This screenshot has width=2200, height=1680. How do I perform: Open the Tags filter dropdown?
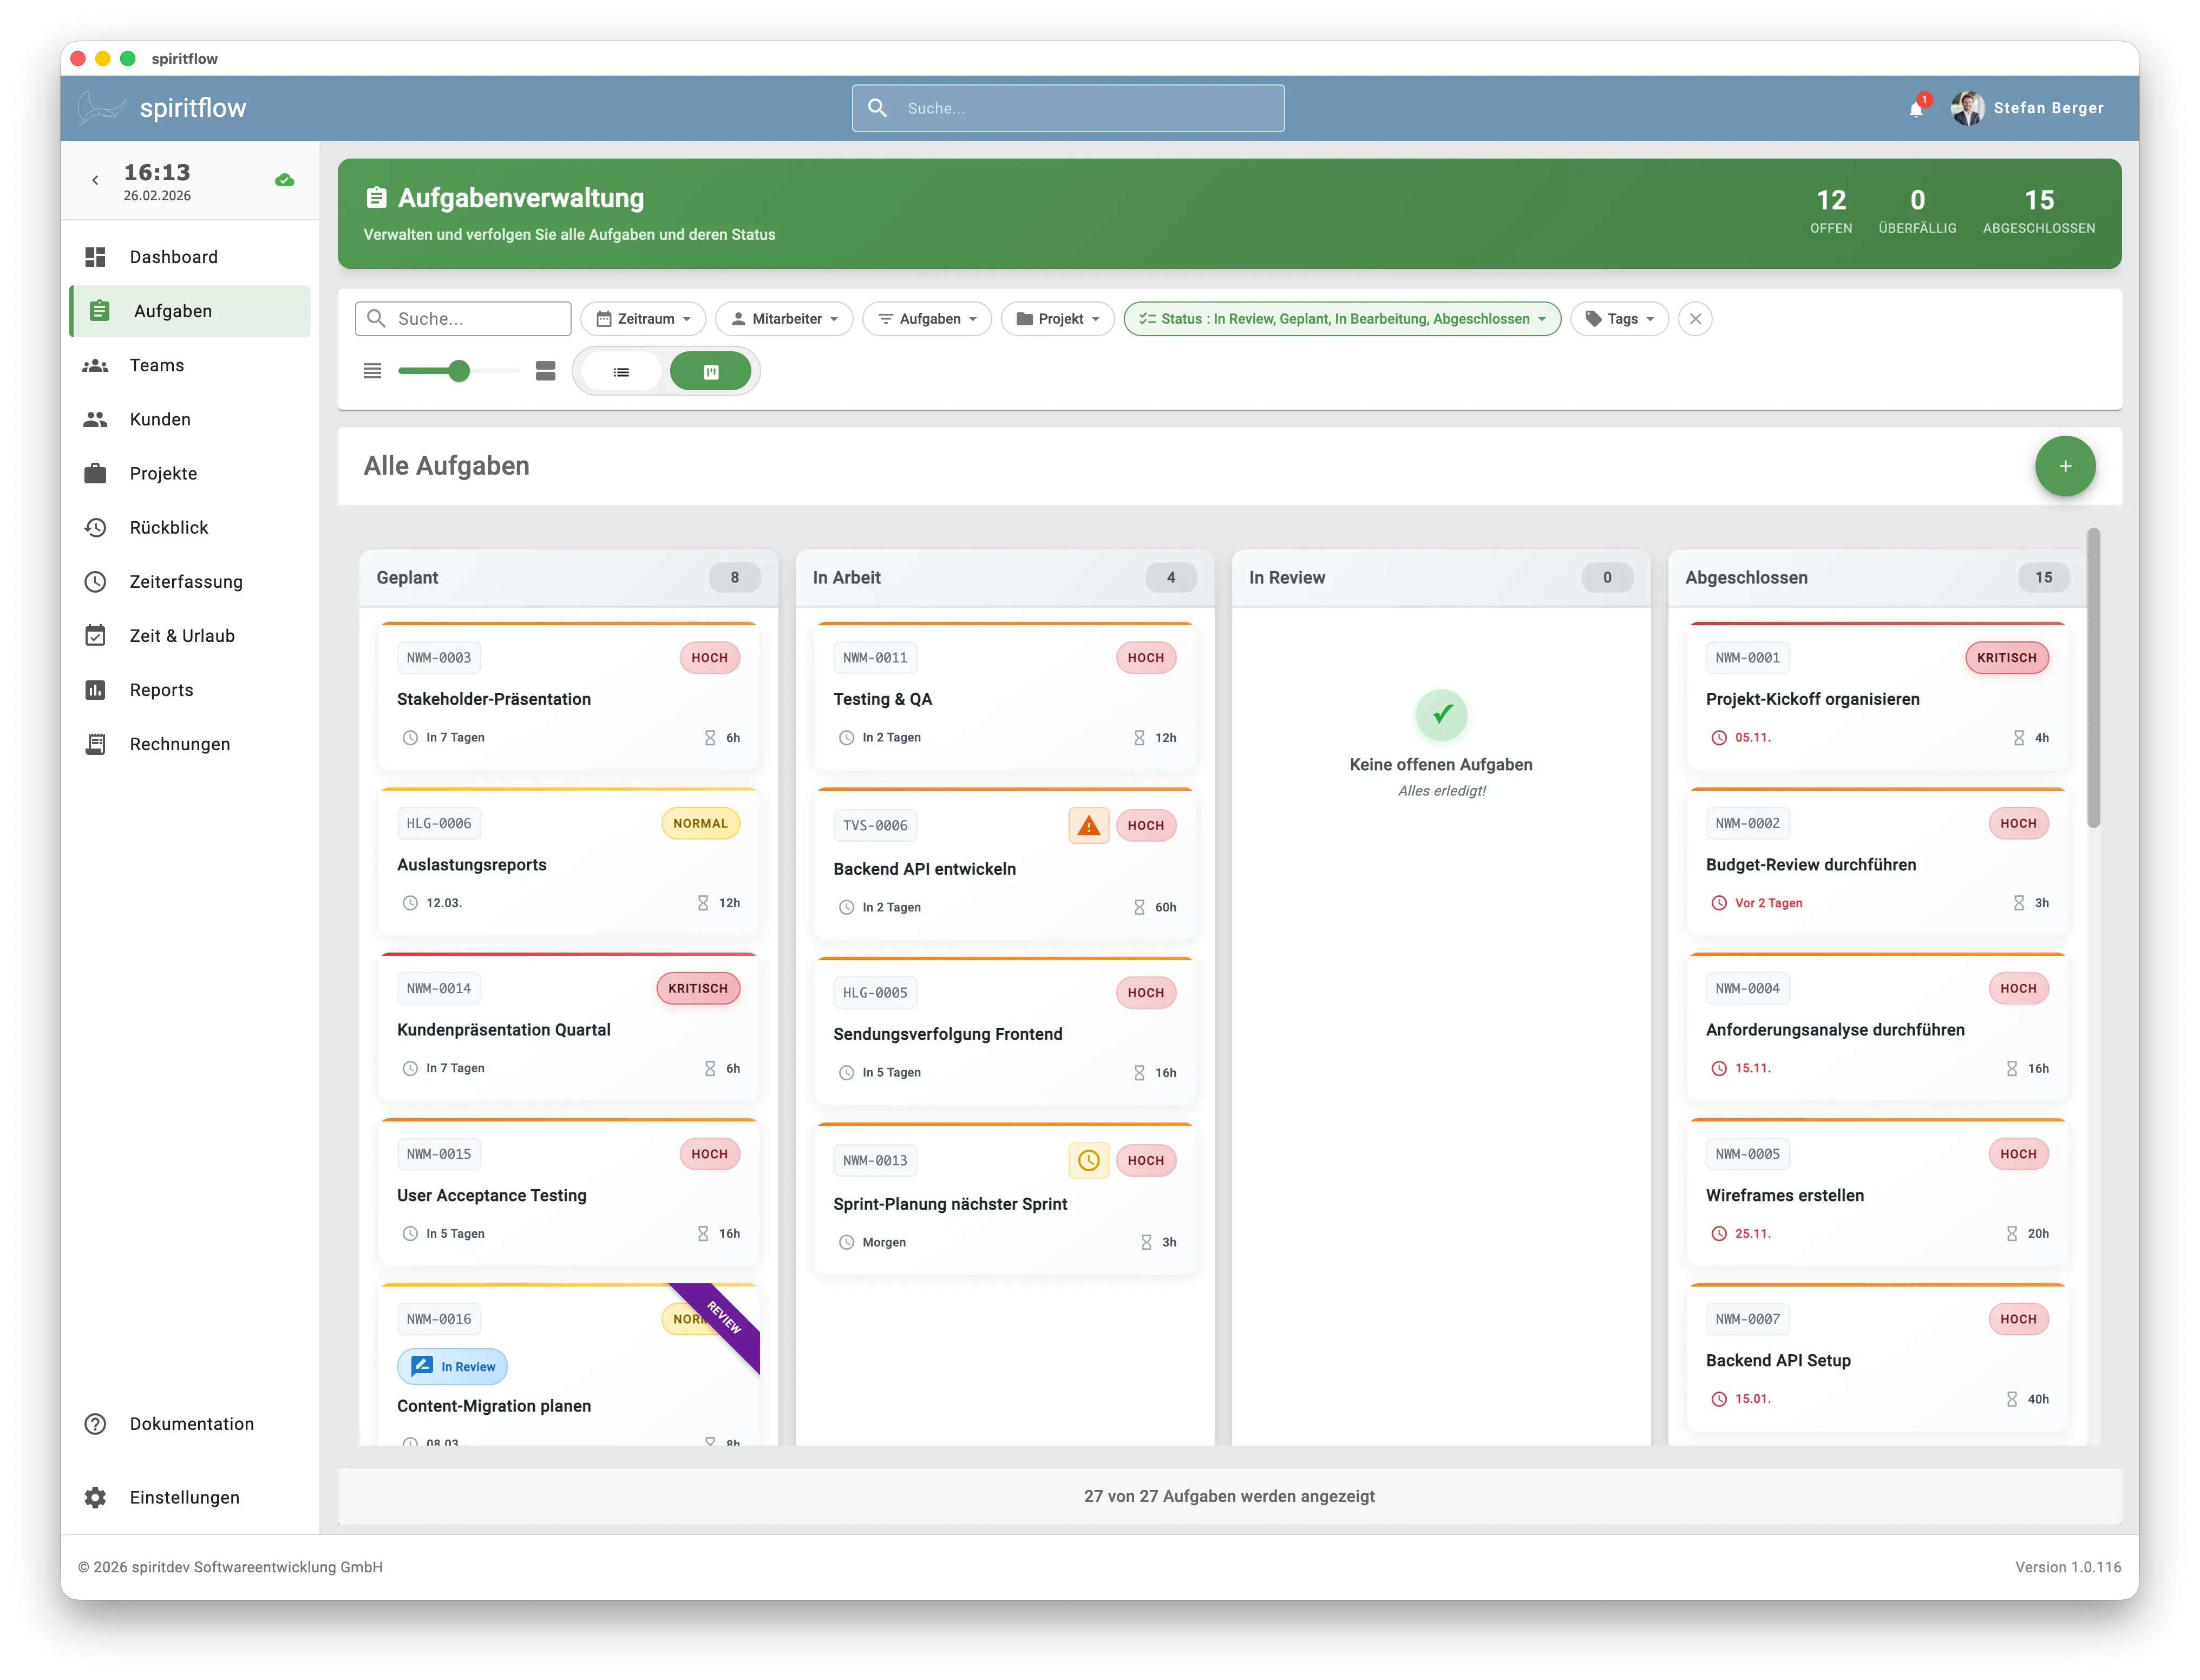(x=1619, y=319)
